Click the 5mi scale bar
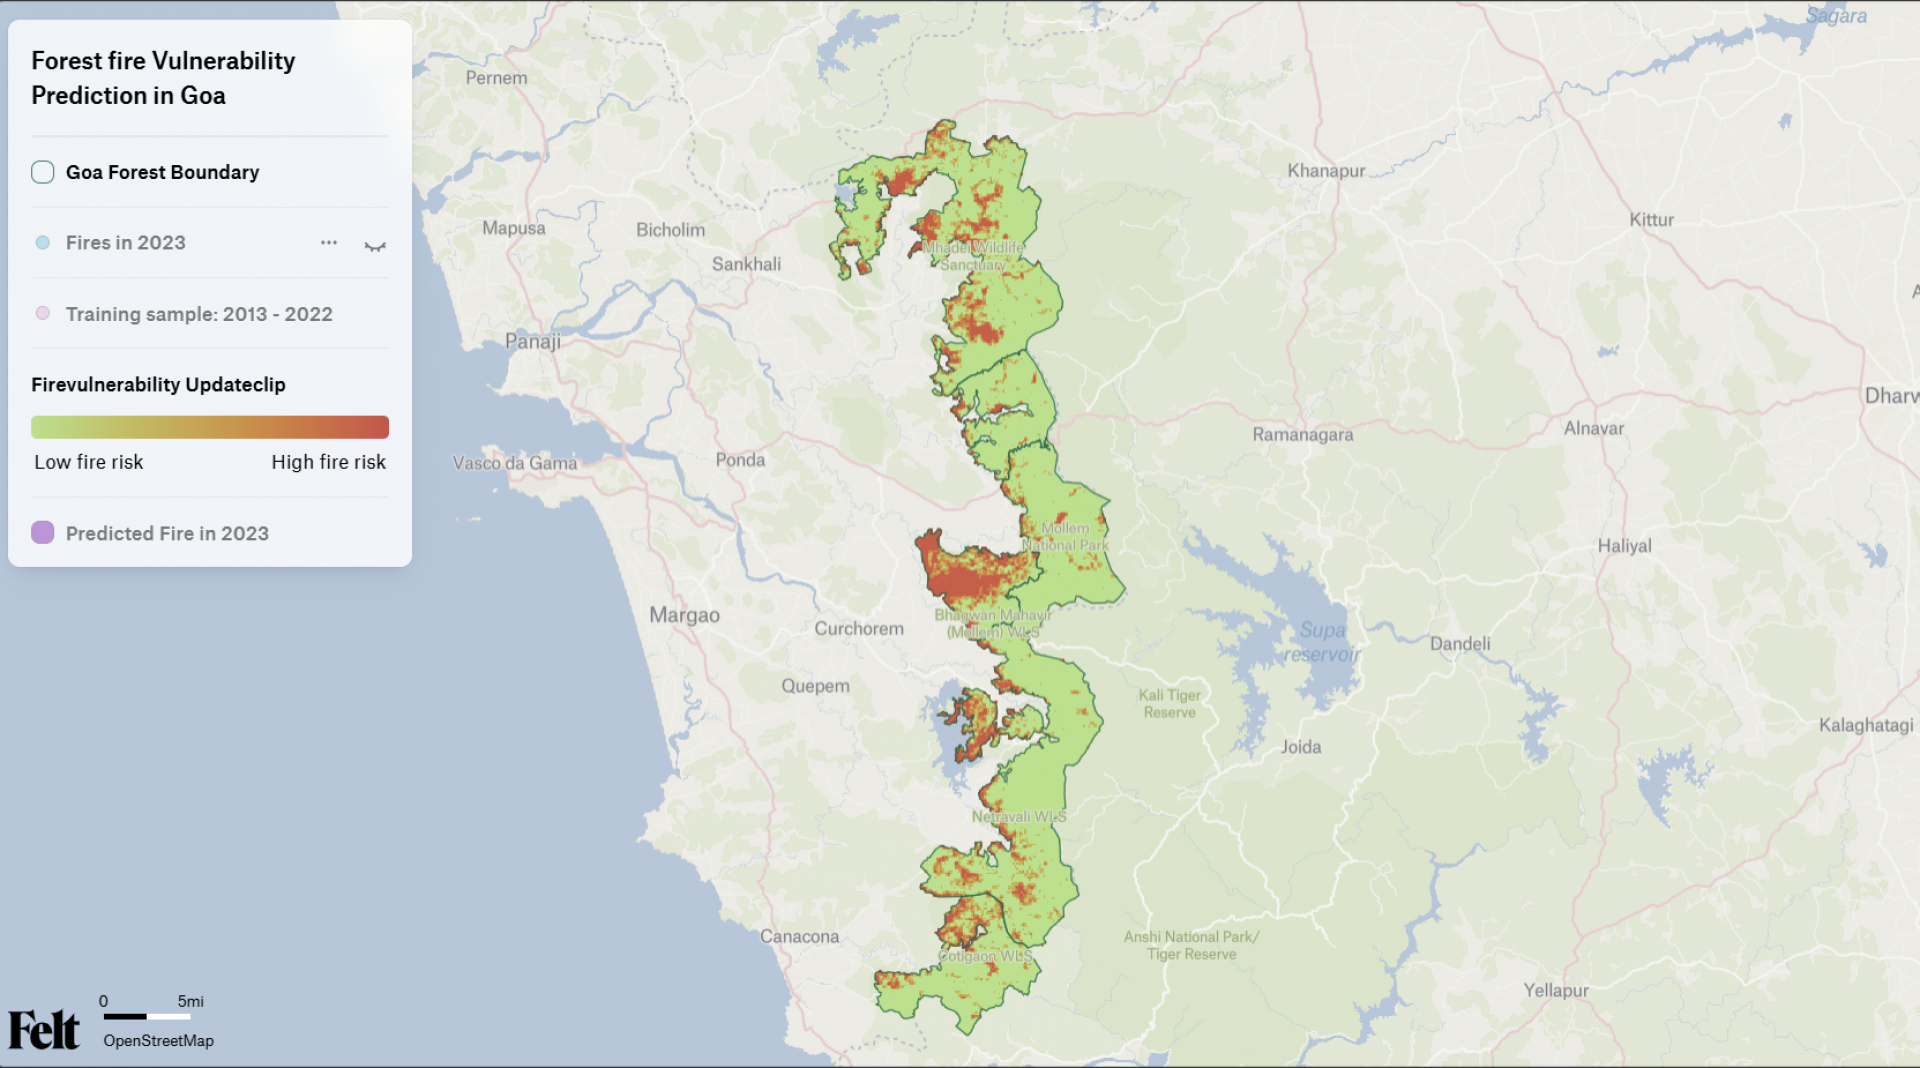 [x=147, y=1016]
